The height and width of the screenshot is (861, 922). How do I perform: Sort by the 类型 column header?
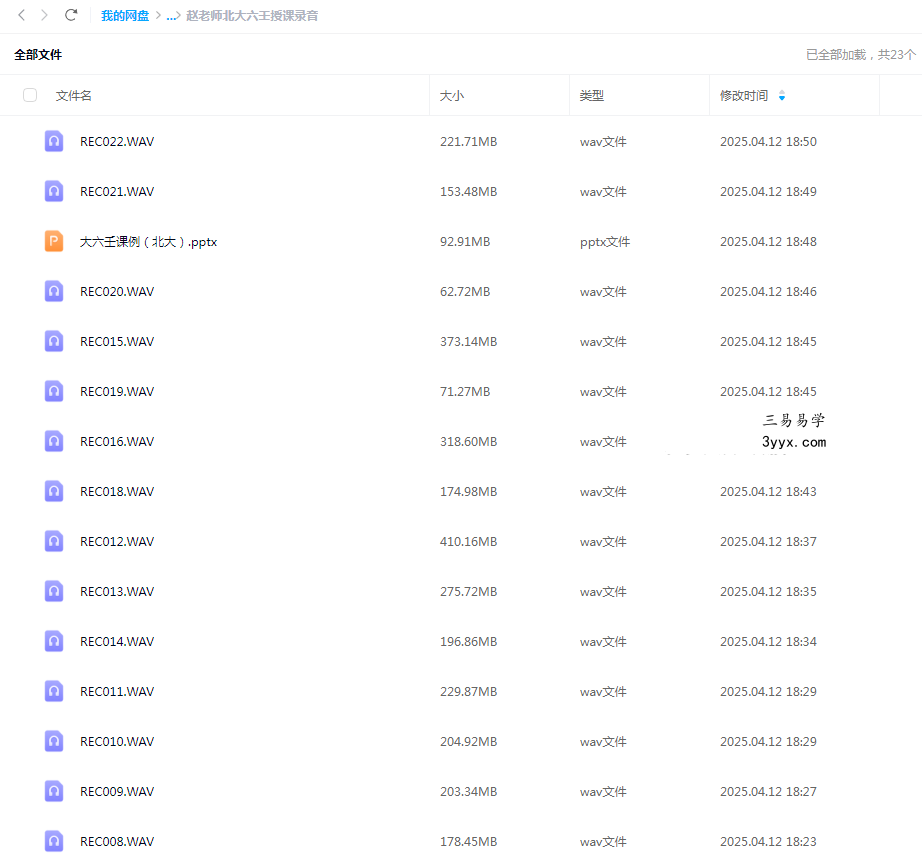592,96
